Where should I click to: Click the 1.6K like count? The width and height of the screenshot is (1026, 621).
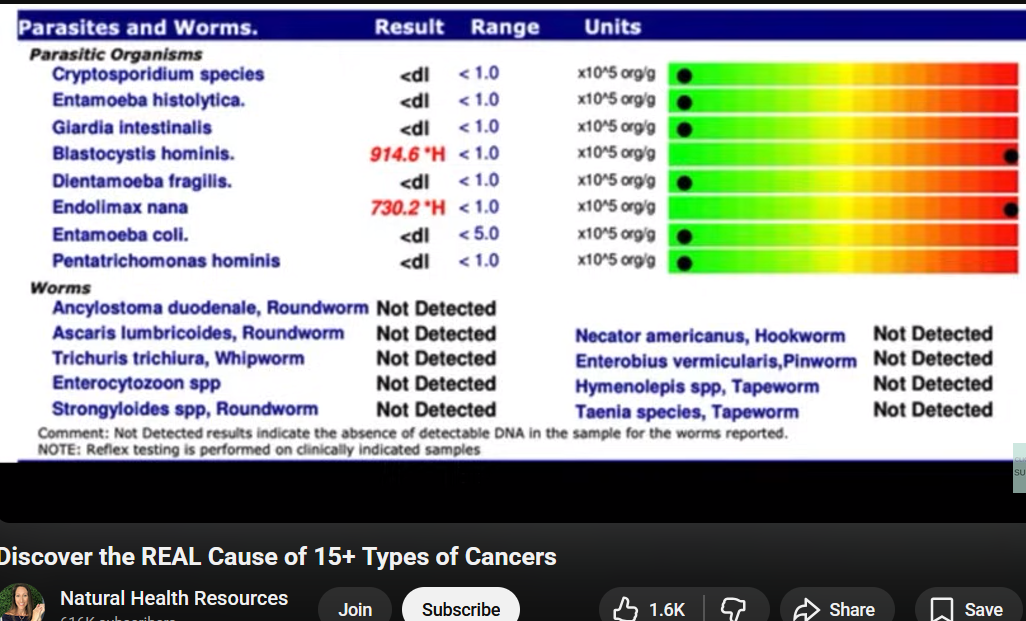coord(667,609)
